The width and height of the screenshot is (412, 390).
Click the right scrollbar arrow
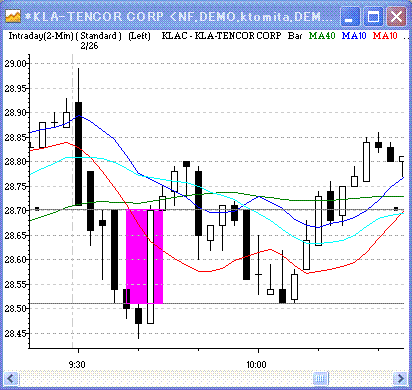(400, 379)
